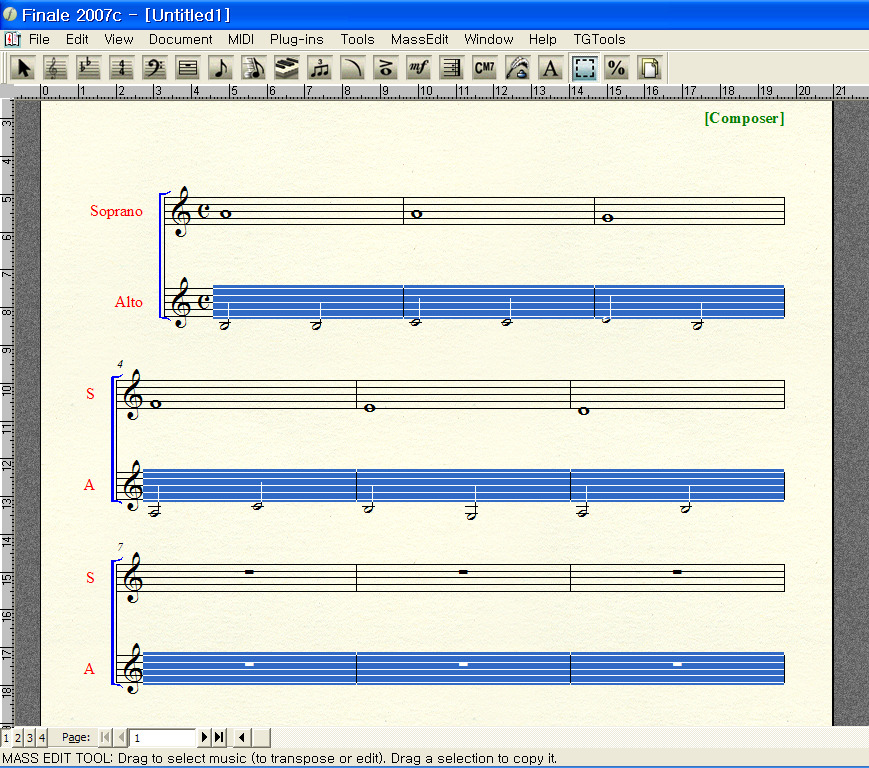Open the TGTools menu
869x768 pixels.
coord(599,39)
